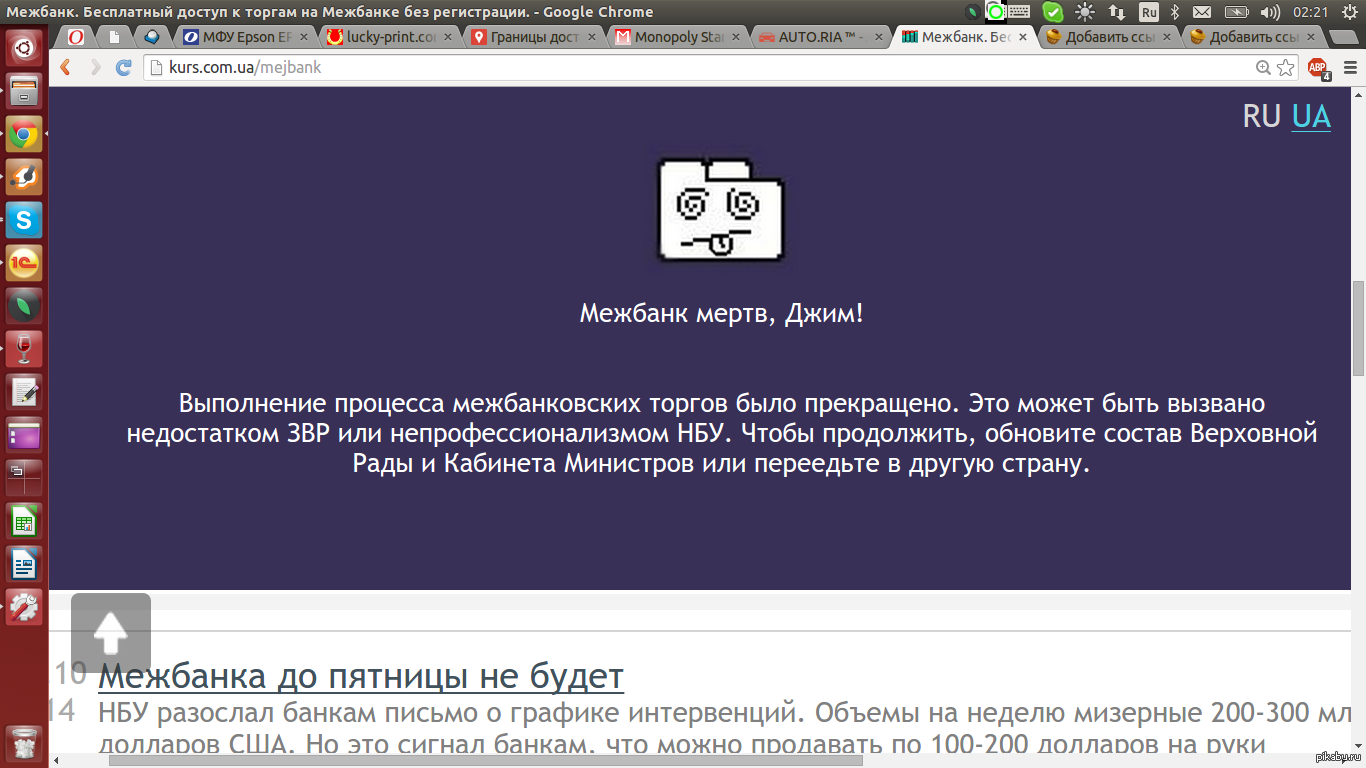
Task: Open the keyboard layout Ru indicator
Action: pos(1149,12)
